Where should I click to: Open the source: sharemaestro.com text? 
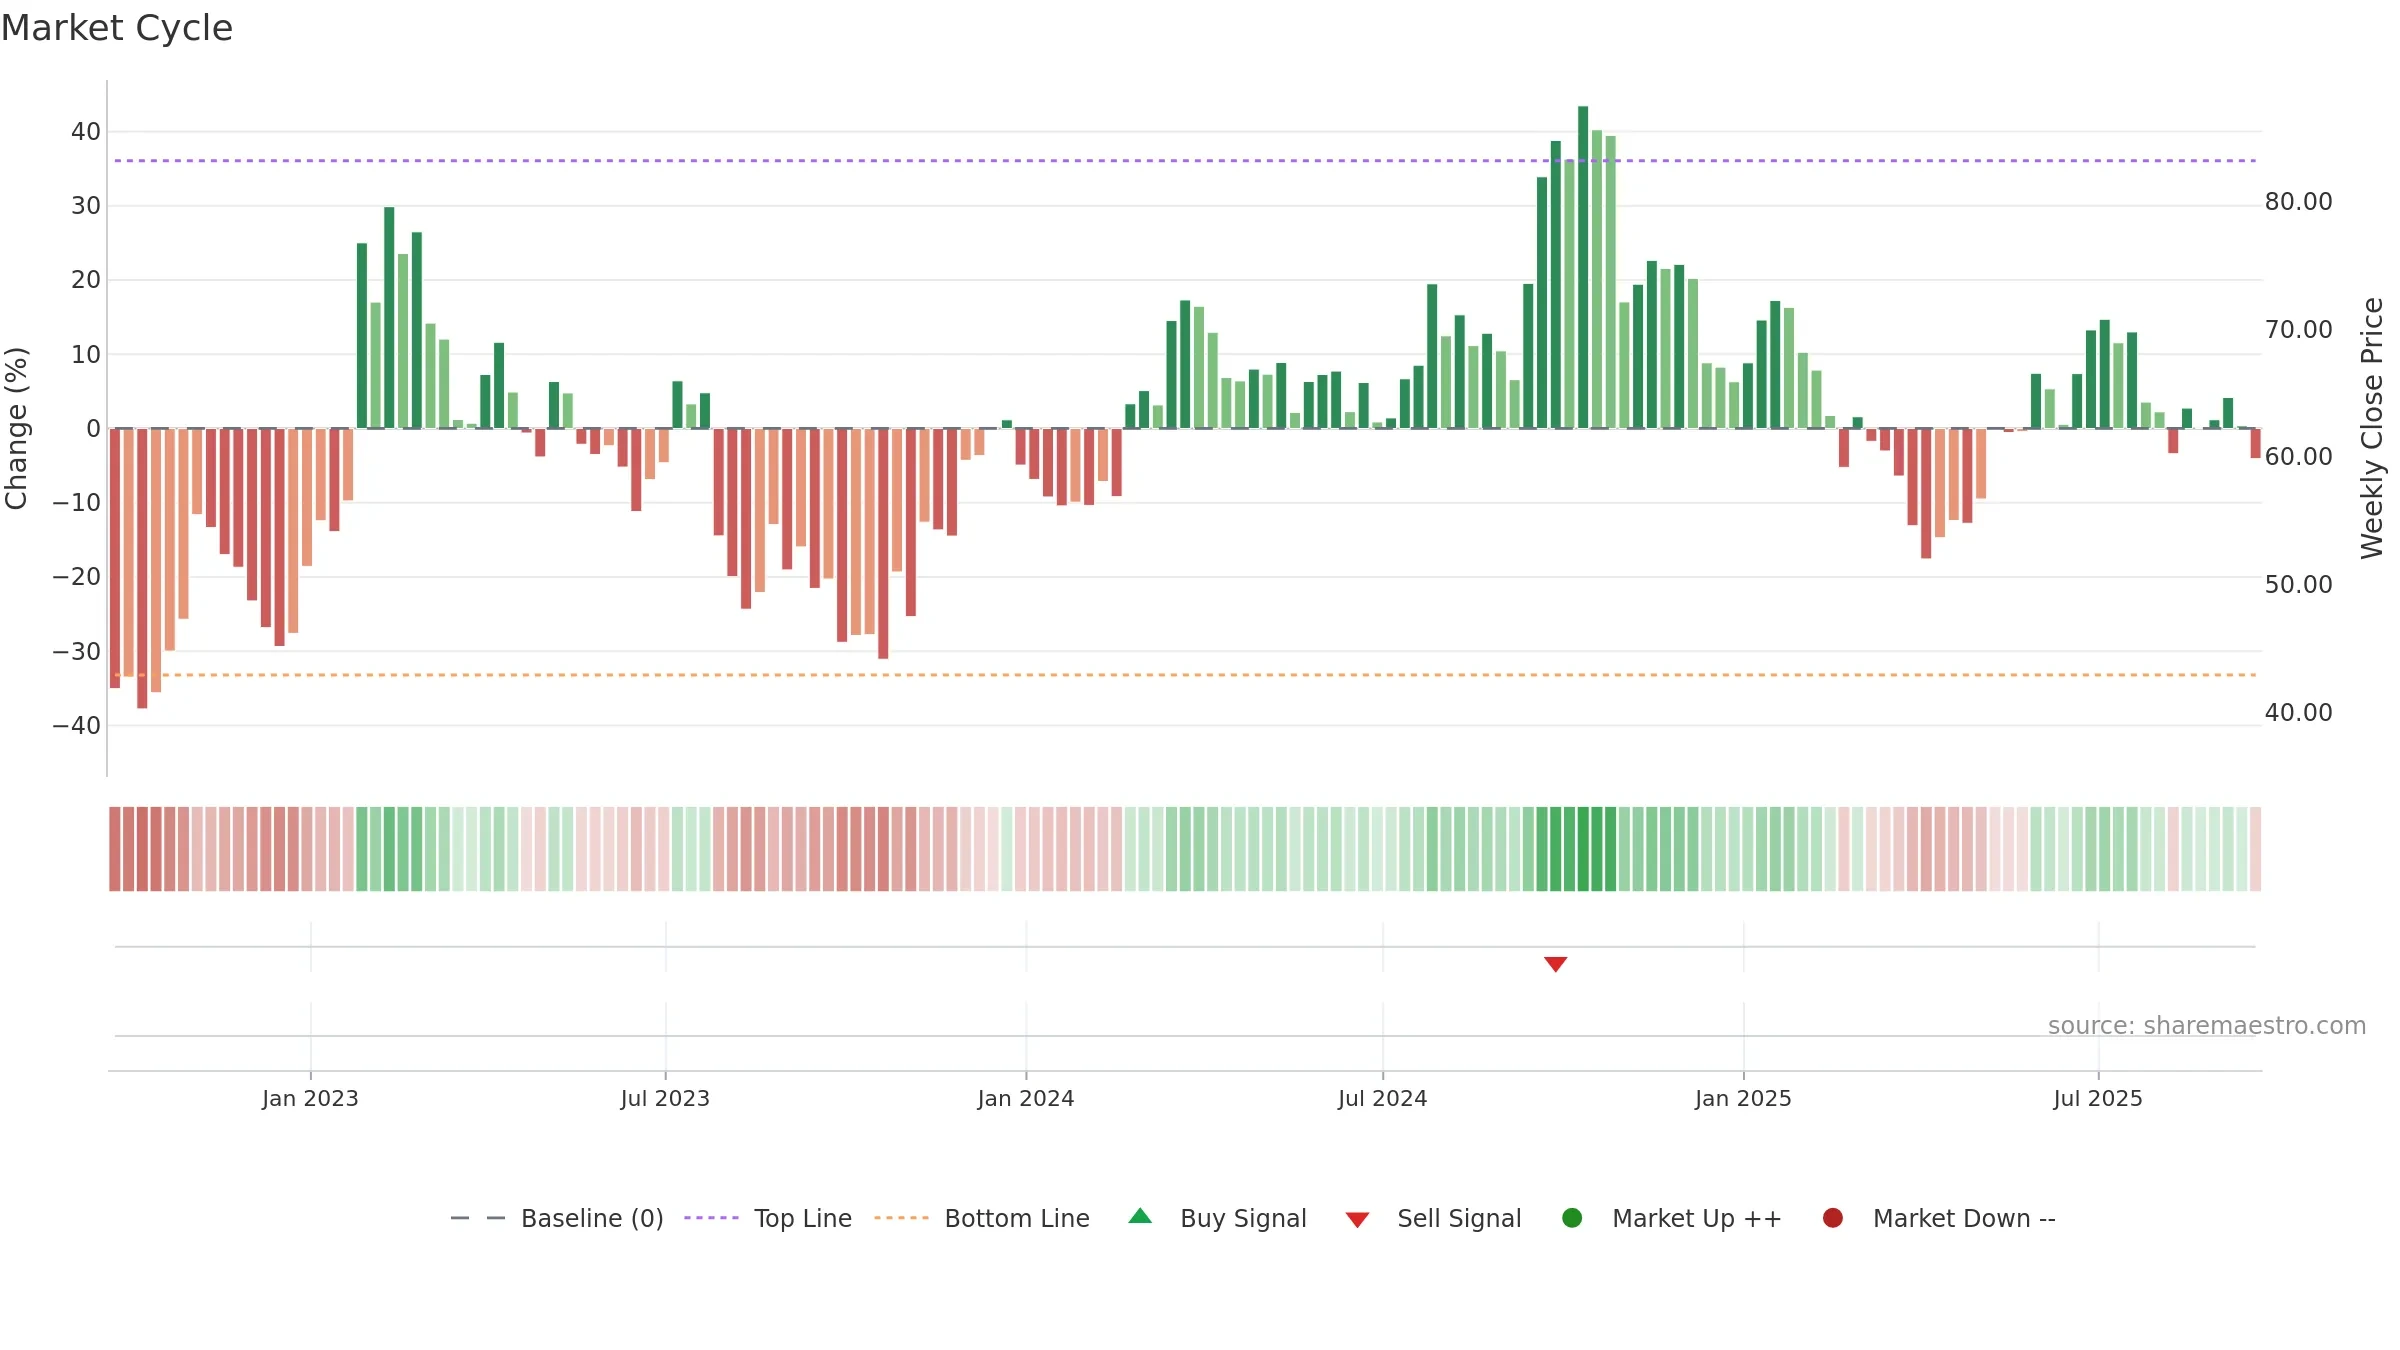pos(2207,1025)
